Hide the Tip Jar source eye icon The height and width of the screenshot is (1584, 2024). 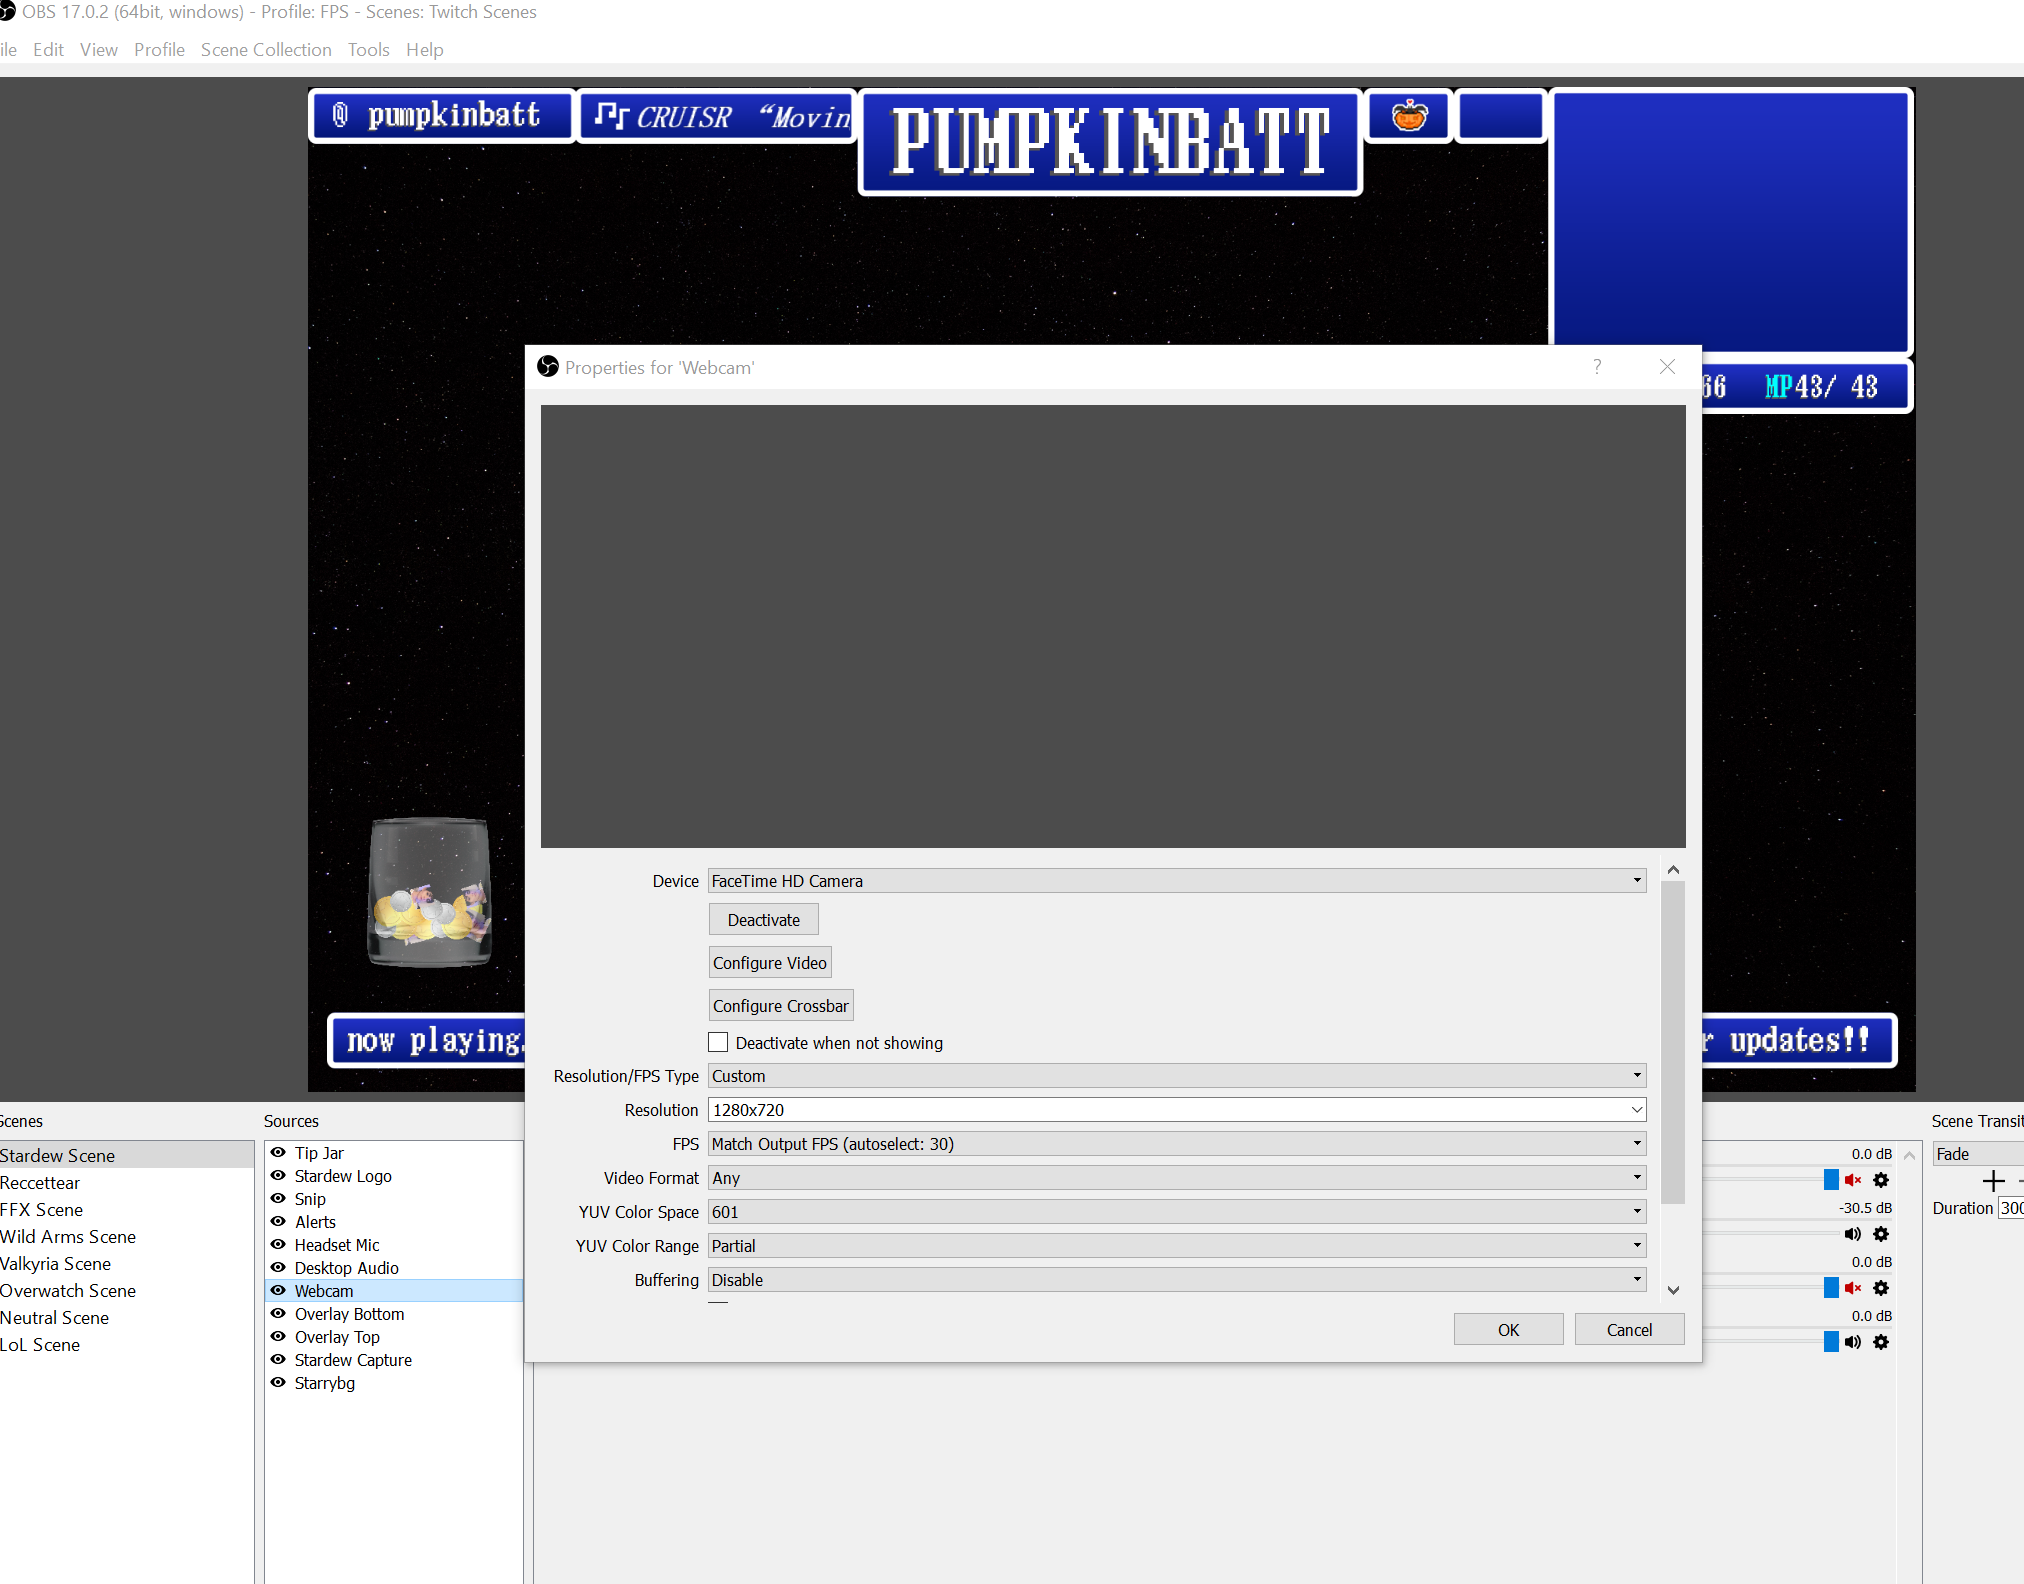tap(278, 1153)
